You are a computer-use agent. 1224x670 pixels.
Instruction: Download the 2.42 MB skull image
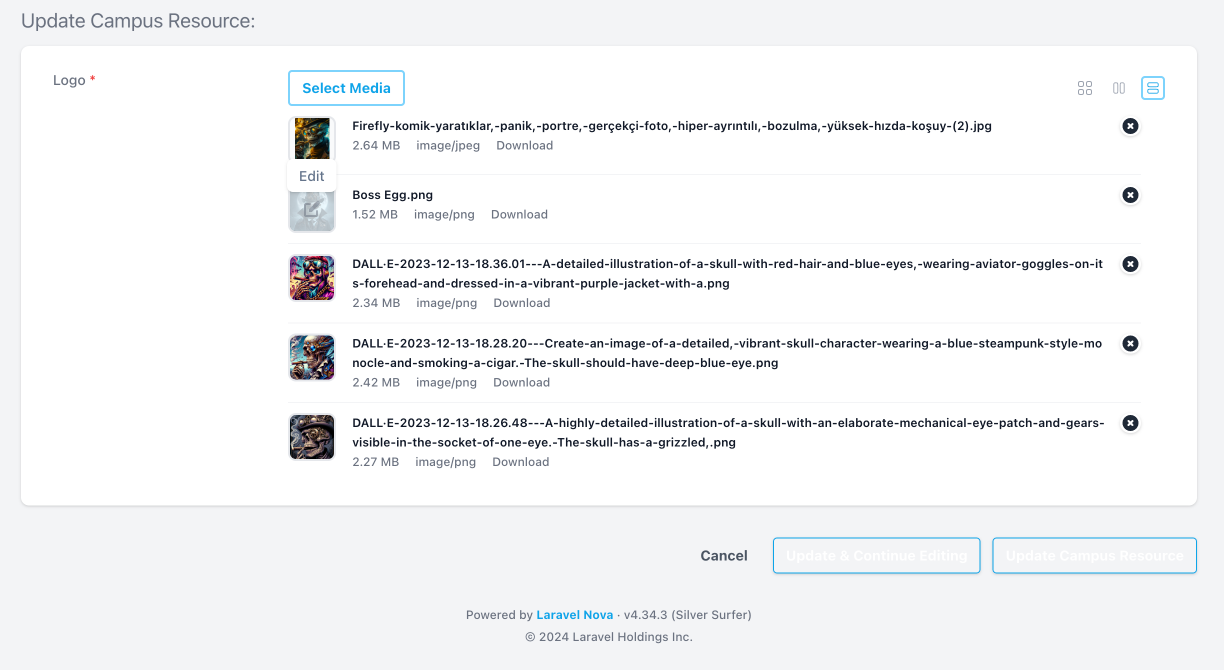click(x=521, y=383)
